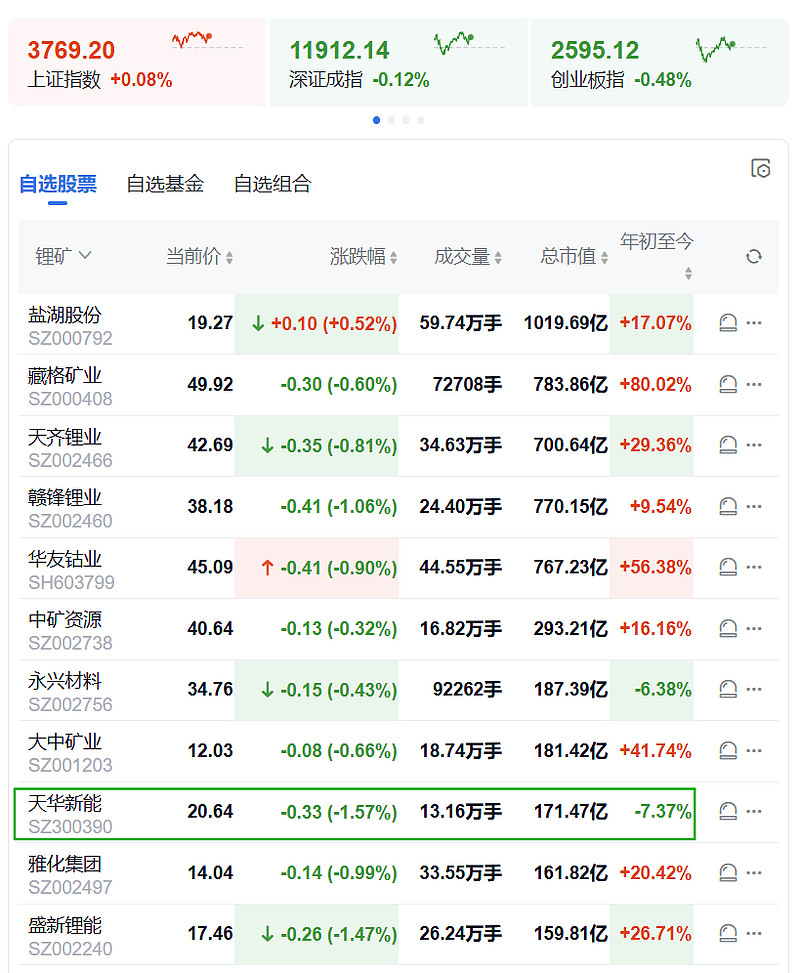Select the first carousel page dot
Screen dimensions: 800x973
[x=376, y=120]
